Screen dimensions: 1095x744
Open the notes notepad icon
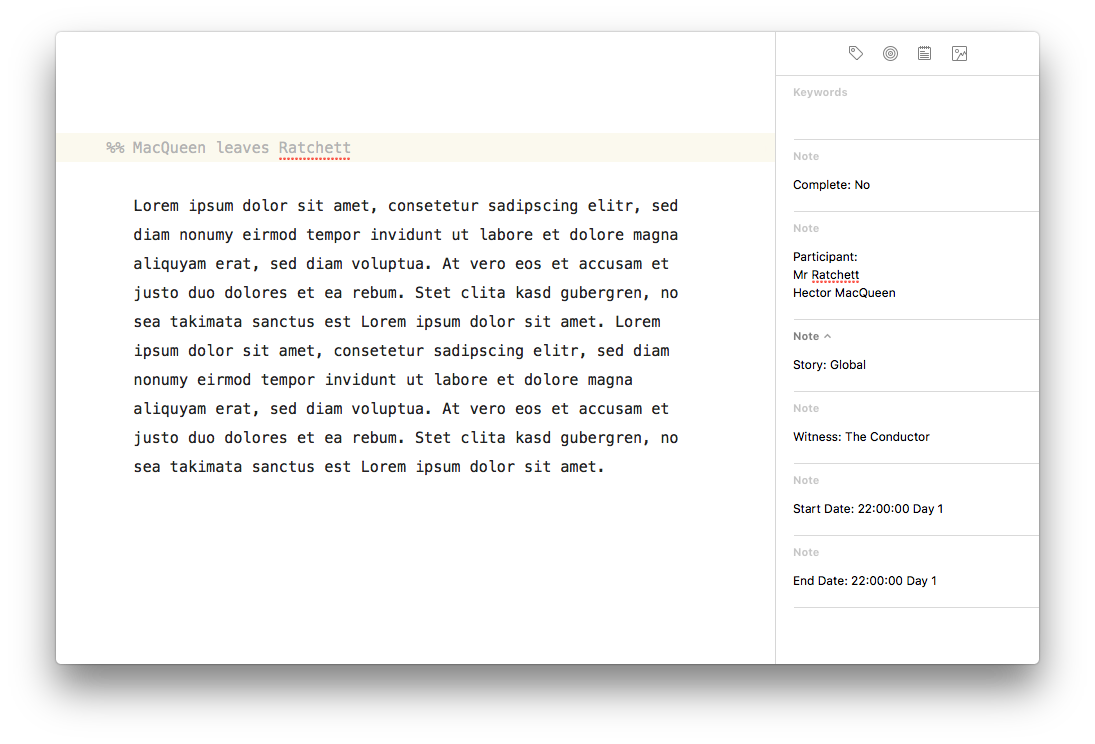pos(925,53)
